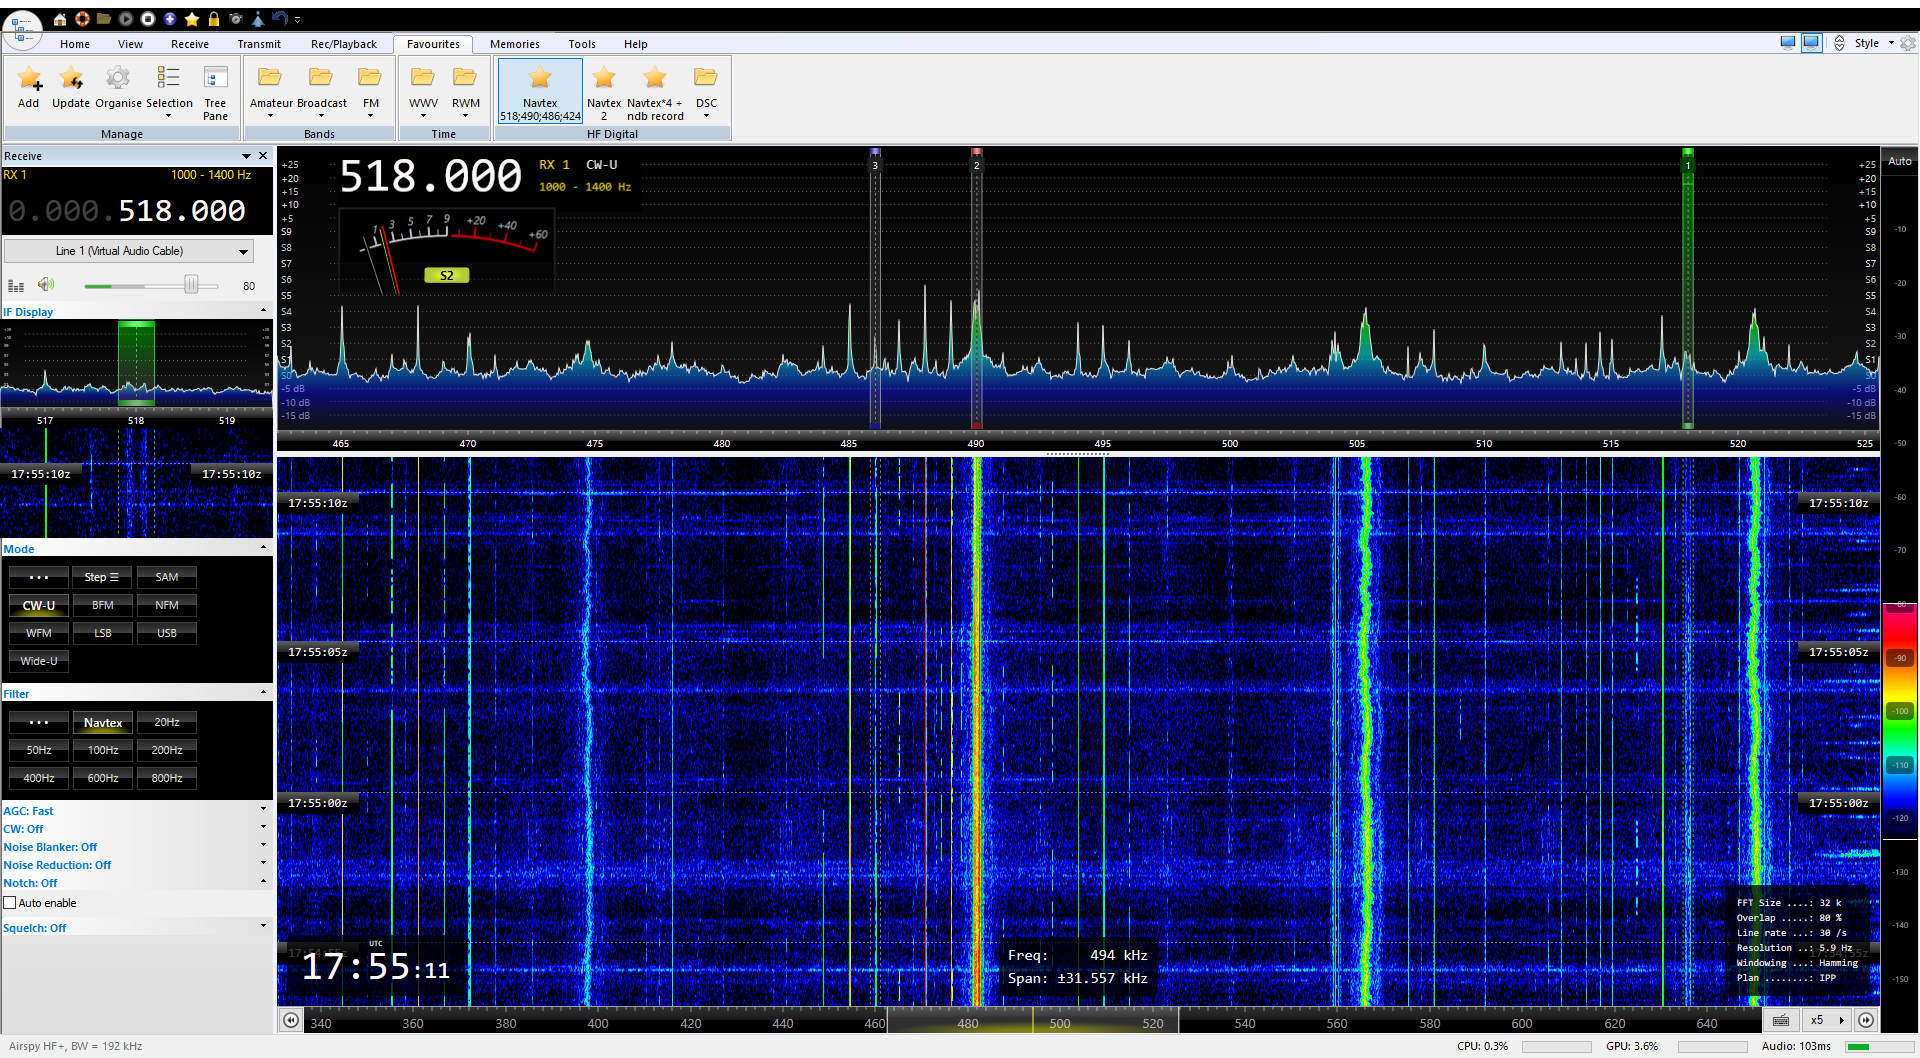This screenshot has height=1058, width=1920.
Task: Click the 518.000 frequency display in Receive panel
Action: point(181,211)
